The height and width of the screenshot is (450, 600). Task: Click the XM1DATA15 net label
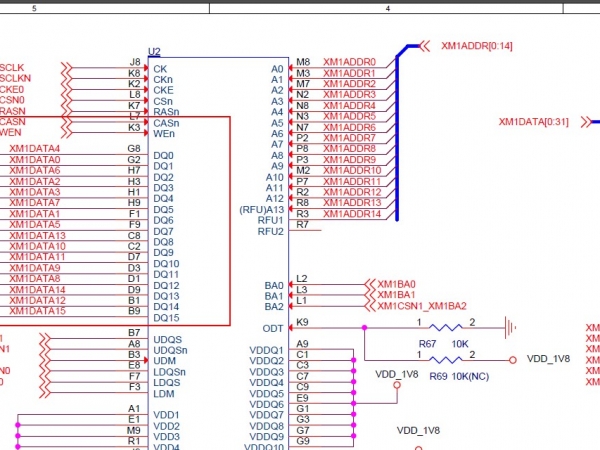[x=38, y=311]
